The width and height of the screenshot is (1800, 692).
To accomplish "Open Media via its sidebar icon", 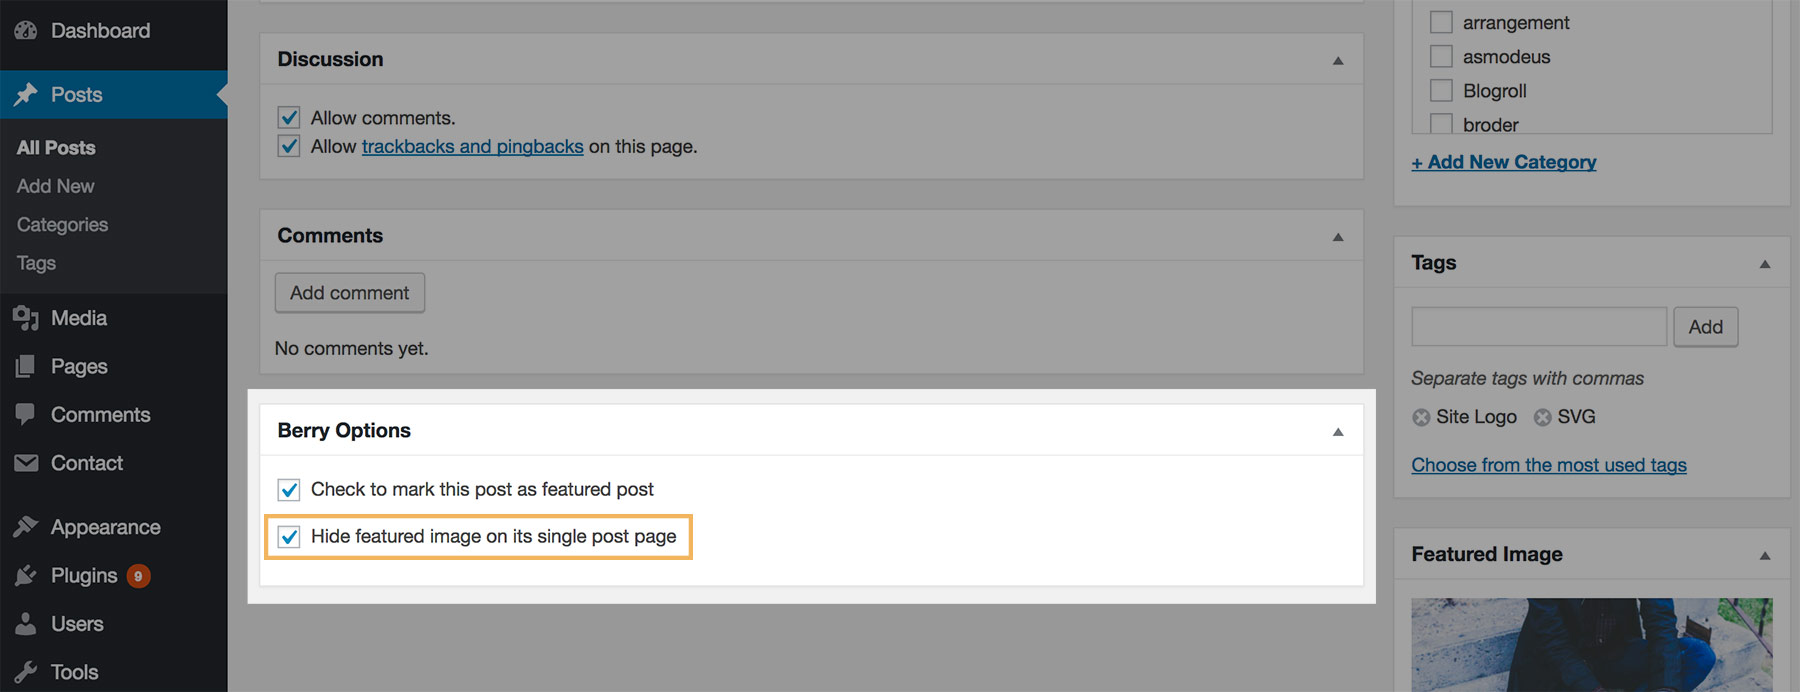I will coord(26,318).
